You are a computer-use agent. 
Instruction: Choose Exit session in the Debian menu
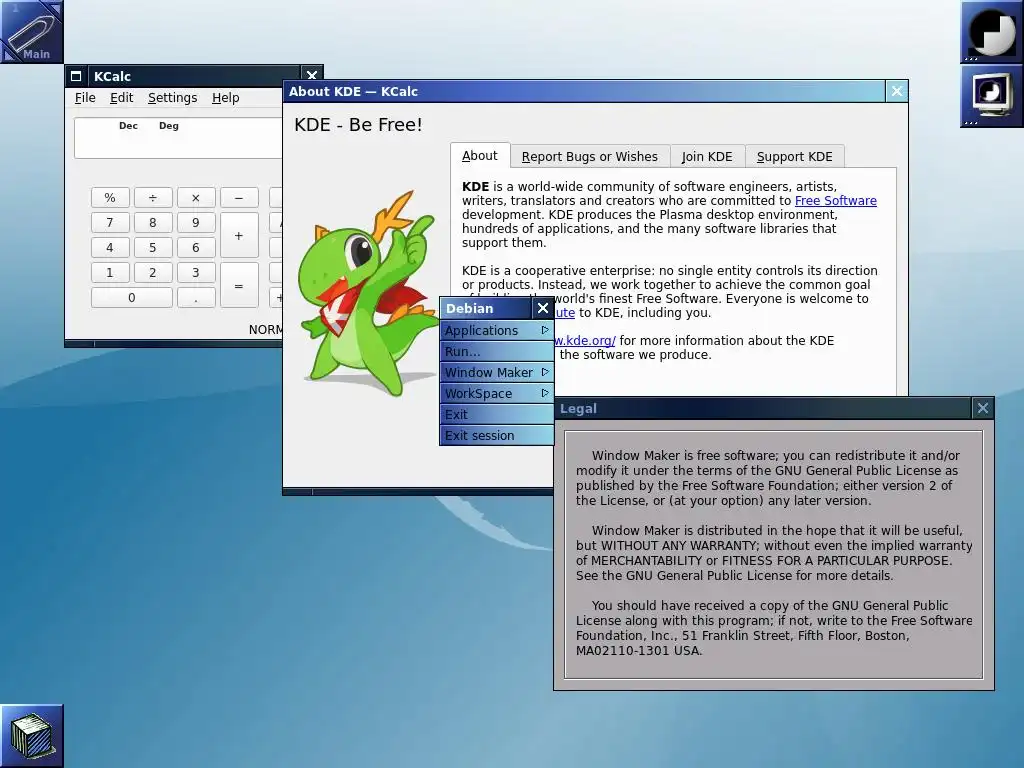pyautogui.click(x=497, y=435)
